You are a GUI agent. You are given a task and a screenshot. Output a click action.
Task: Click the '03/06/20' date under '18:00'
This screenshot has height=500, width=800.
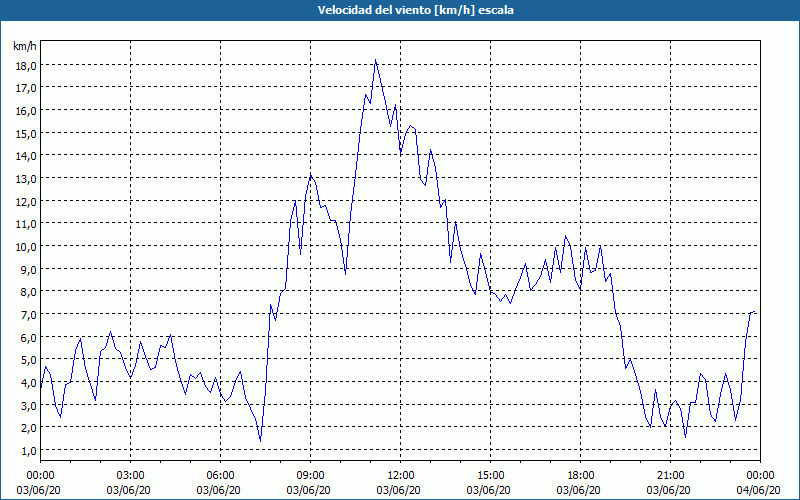(579, 490)
